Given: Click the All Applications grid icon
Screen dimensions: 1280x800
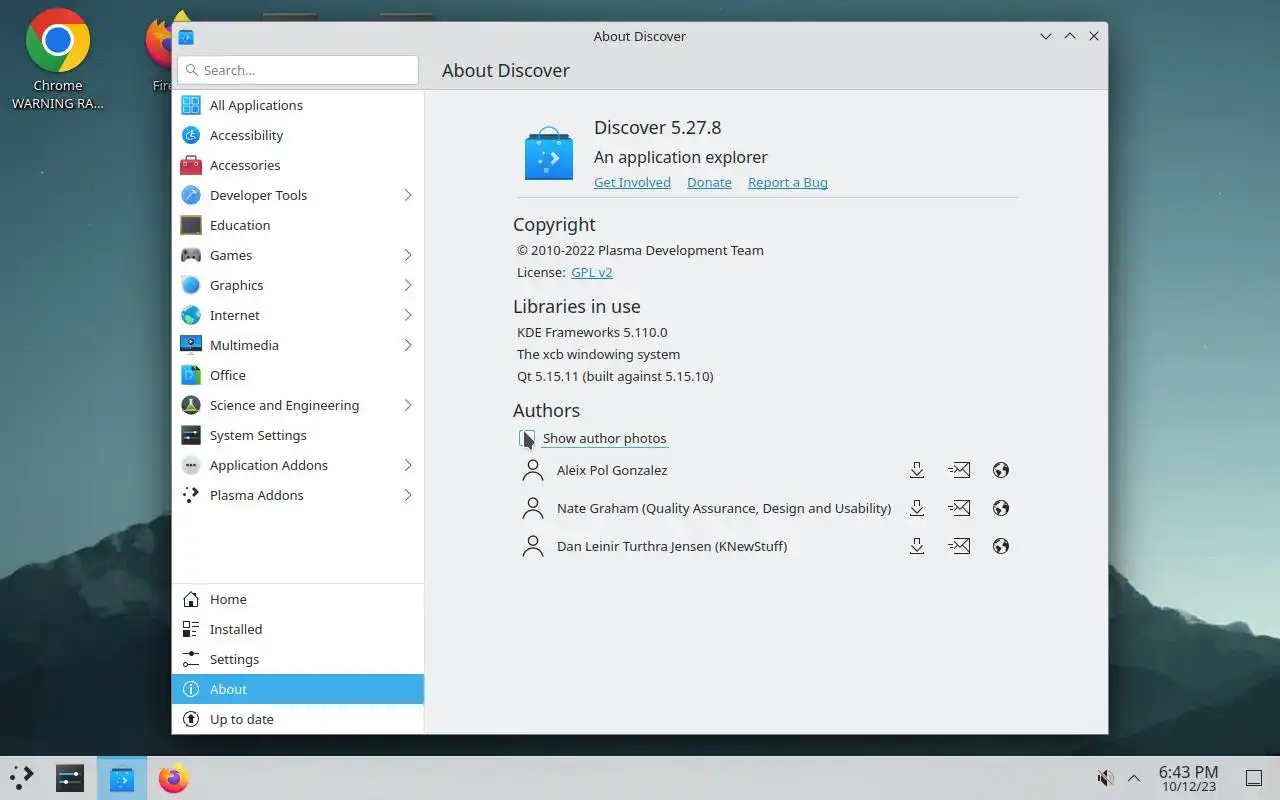Looking at the screenshot, I should (191, 105).
